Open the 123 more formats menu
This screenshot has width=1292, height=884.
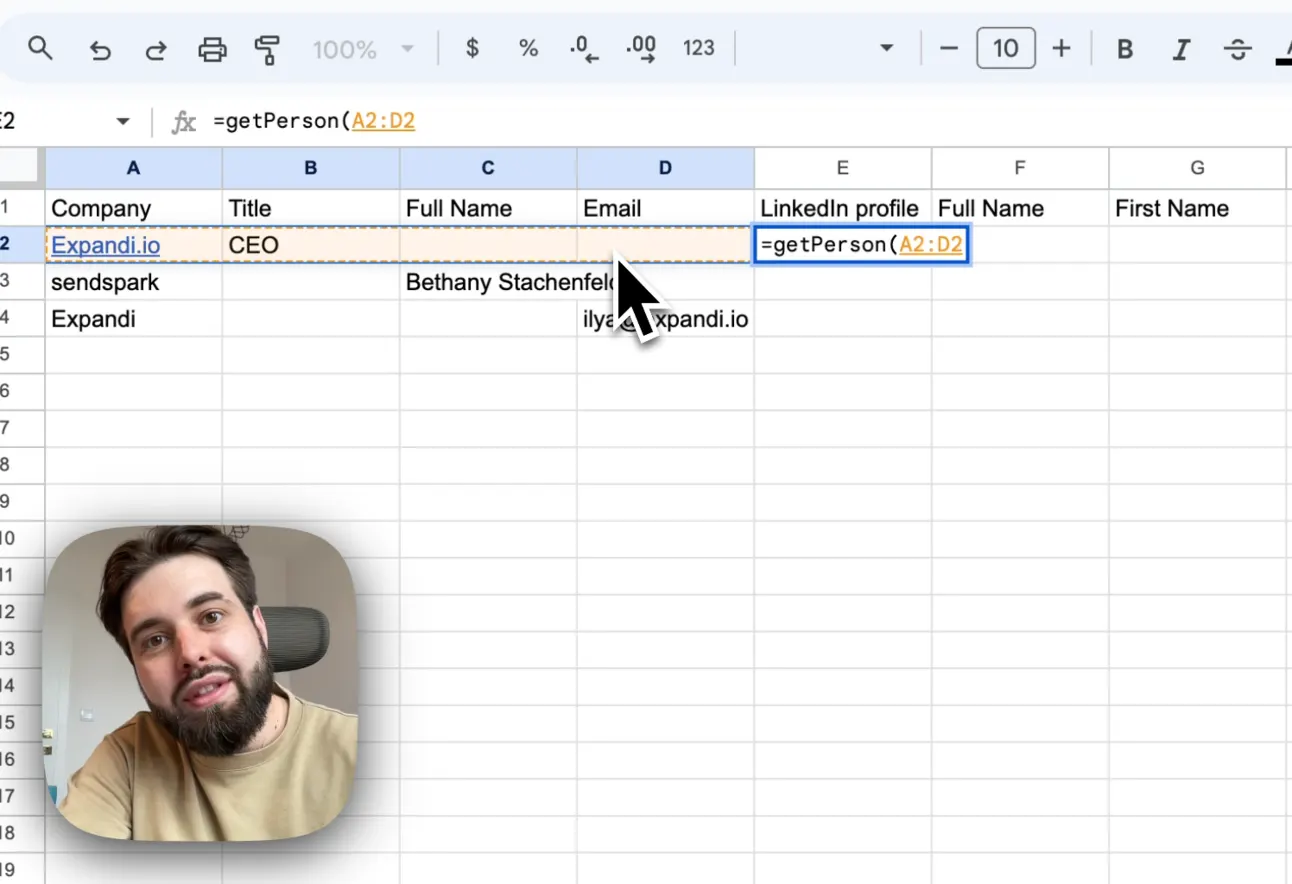pos(699,48)
